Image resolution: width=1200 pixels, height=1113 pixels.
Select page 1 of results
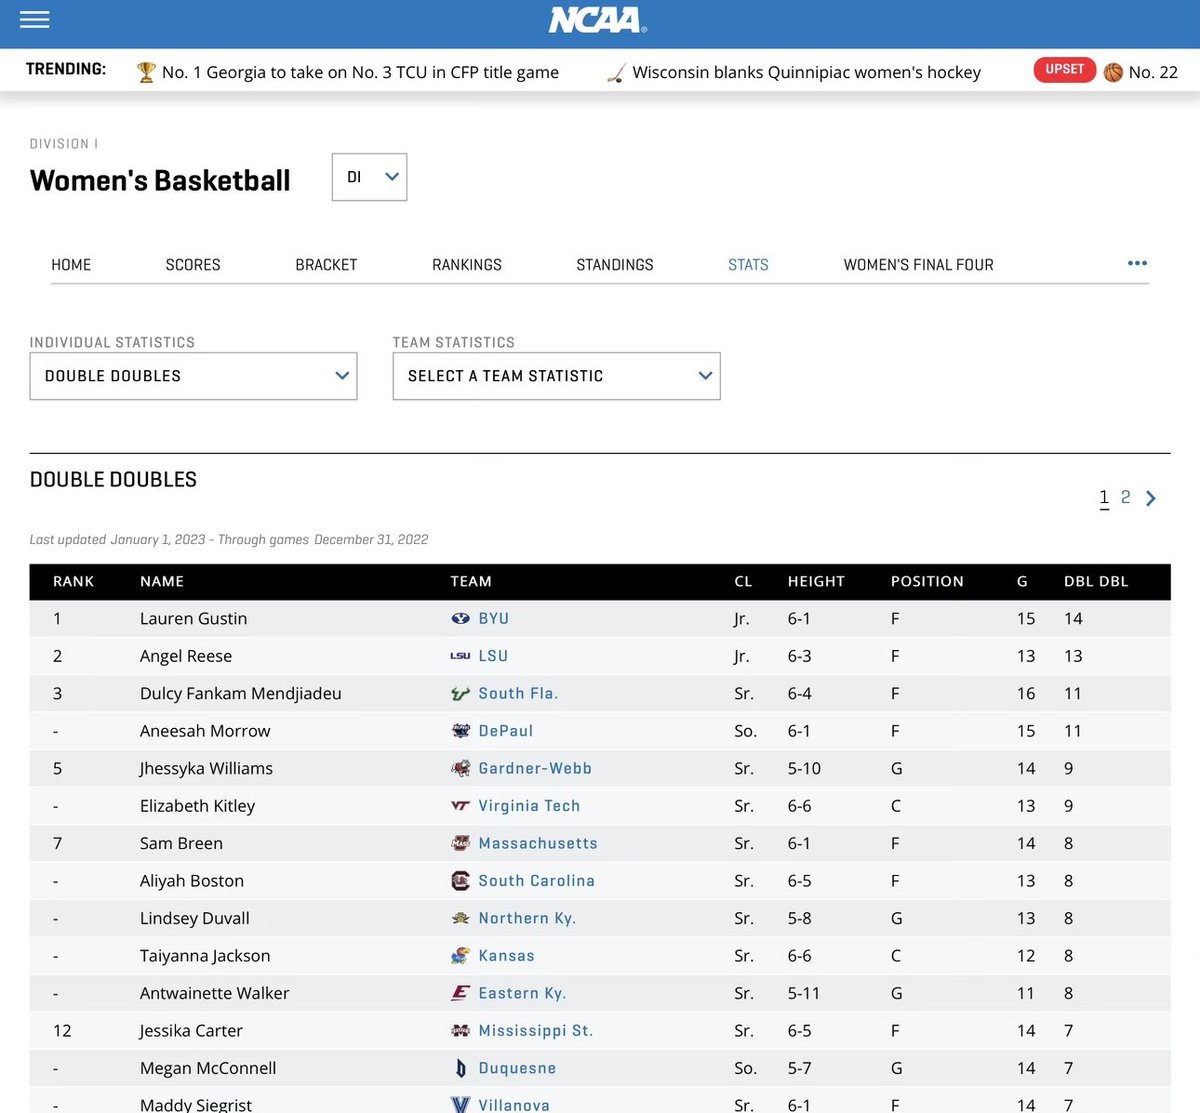pyautogui.click(x=1104, y=497)
